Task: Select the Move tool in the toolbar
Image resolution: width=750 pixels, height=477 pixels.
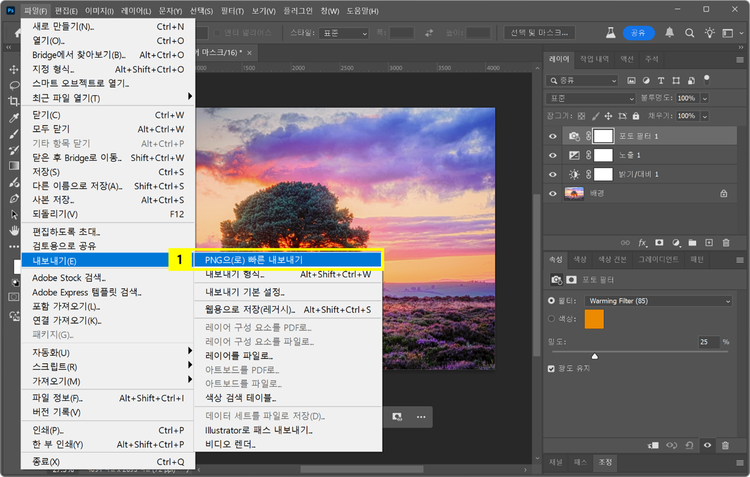Action: tap(13, 69)
